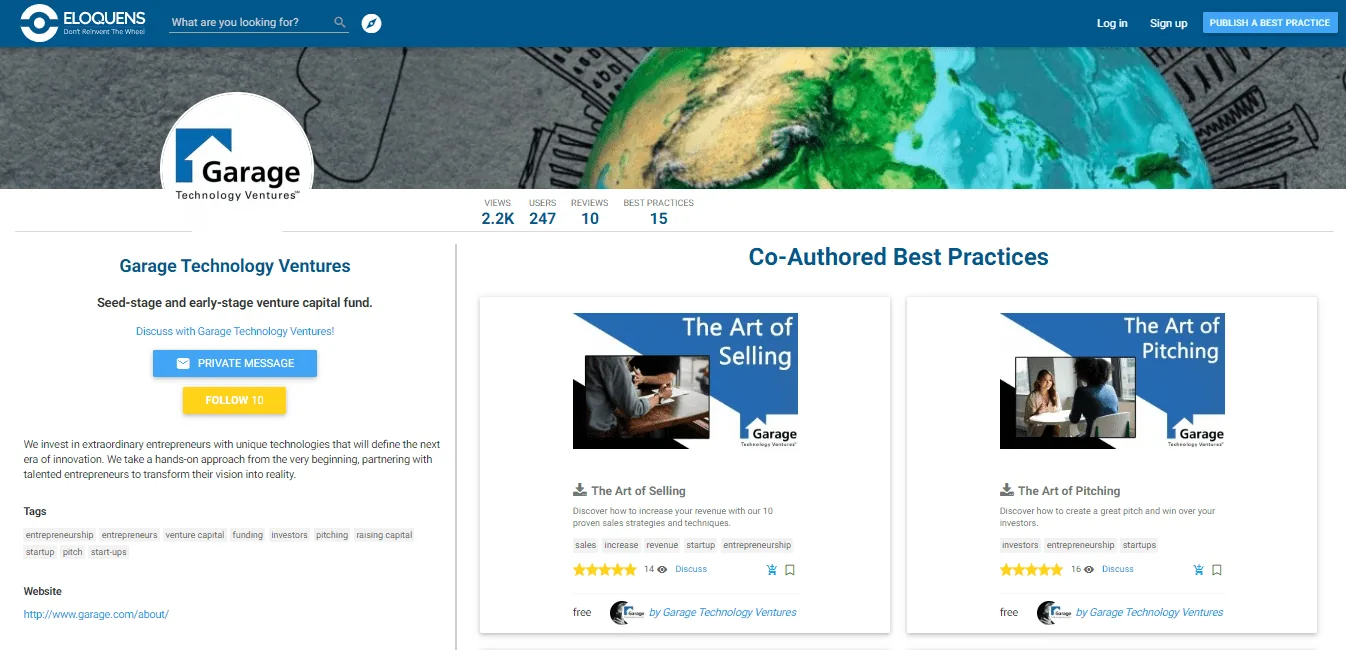Click the star rating of The Art of Pitching
The height and width of the screenshot is (650, 1346).
(1032, 570)
